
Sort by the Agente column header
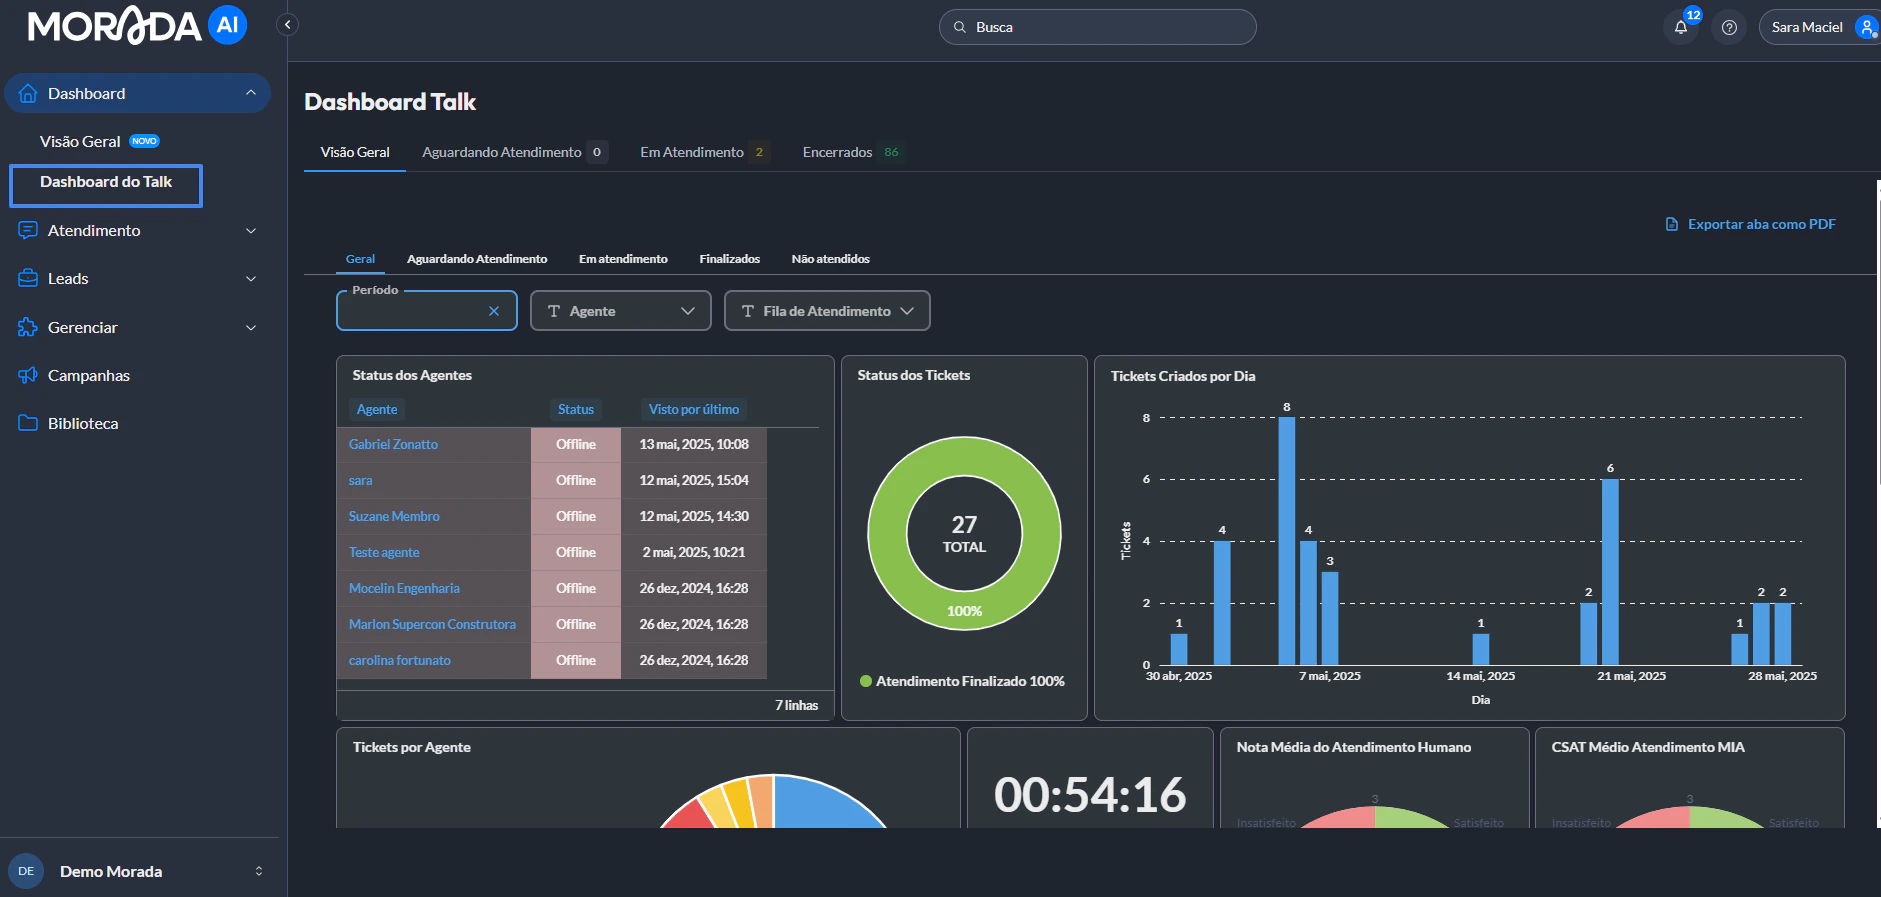point(377,409)
